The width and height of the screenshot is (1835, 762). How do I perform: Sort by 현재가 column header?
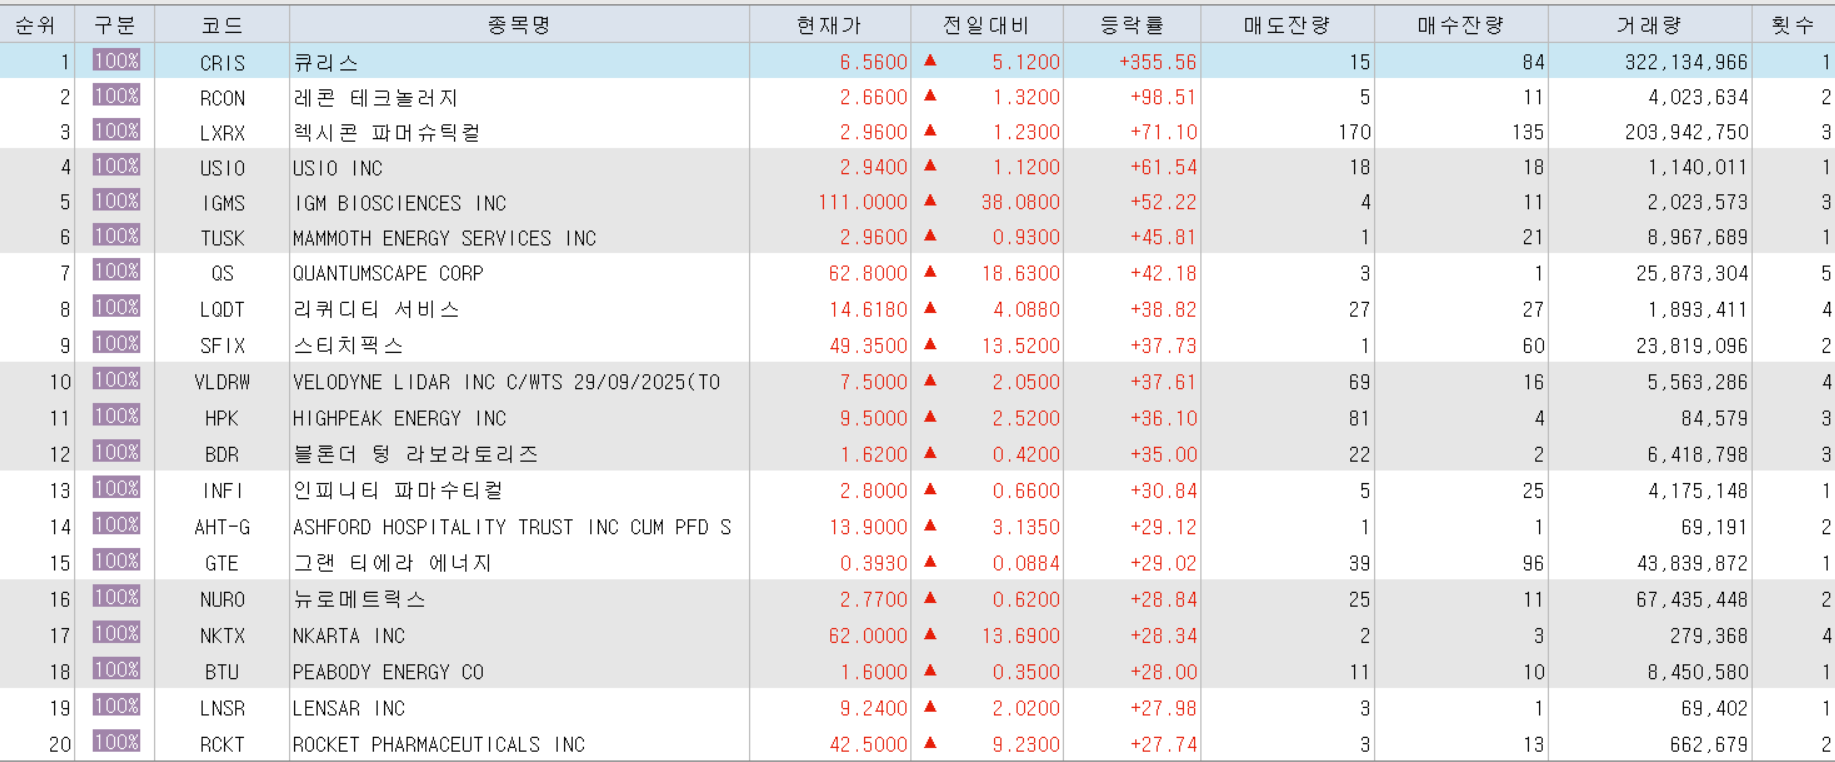click(829, 25)
